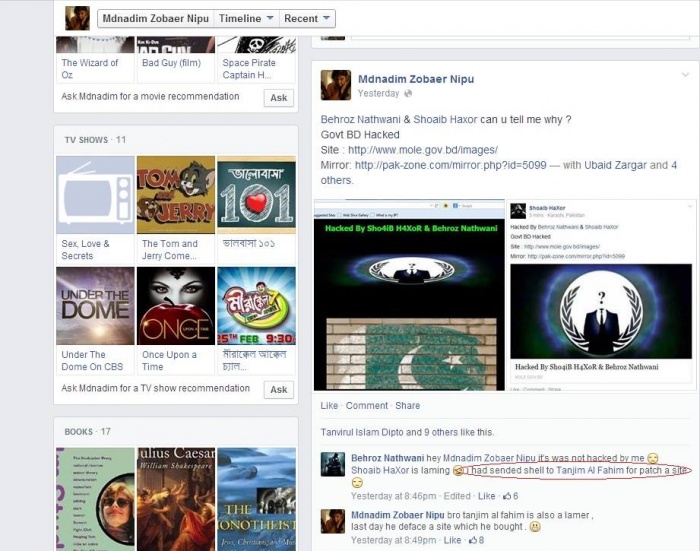Open 'Once Upon a Time' title text
The height and width of the screenshot is (551, 700).
pos(169,360)
